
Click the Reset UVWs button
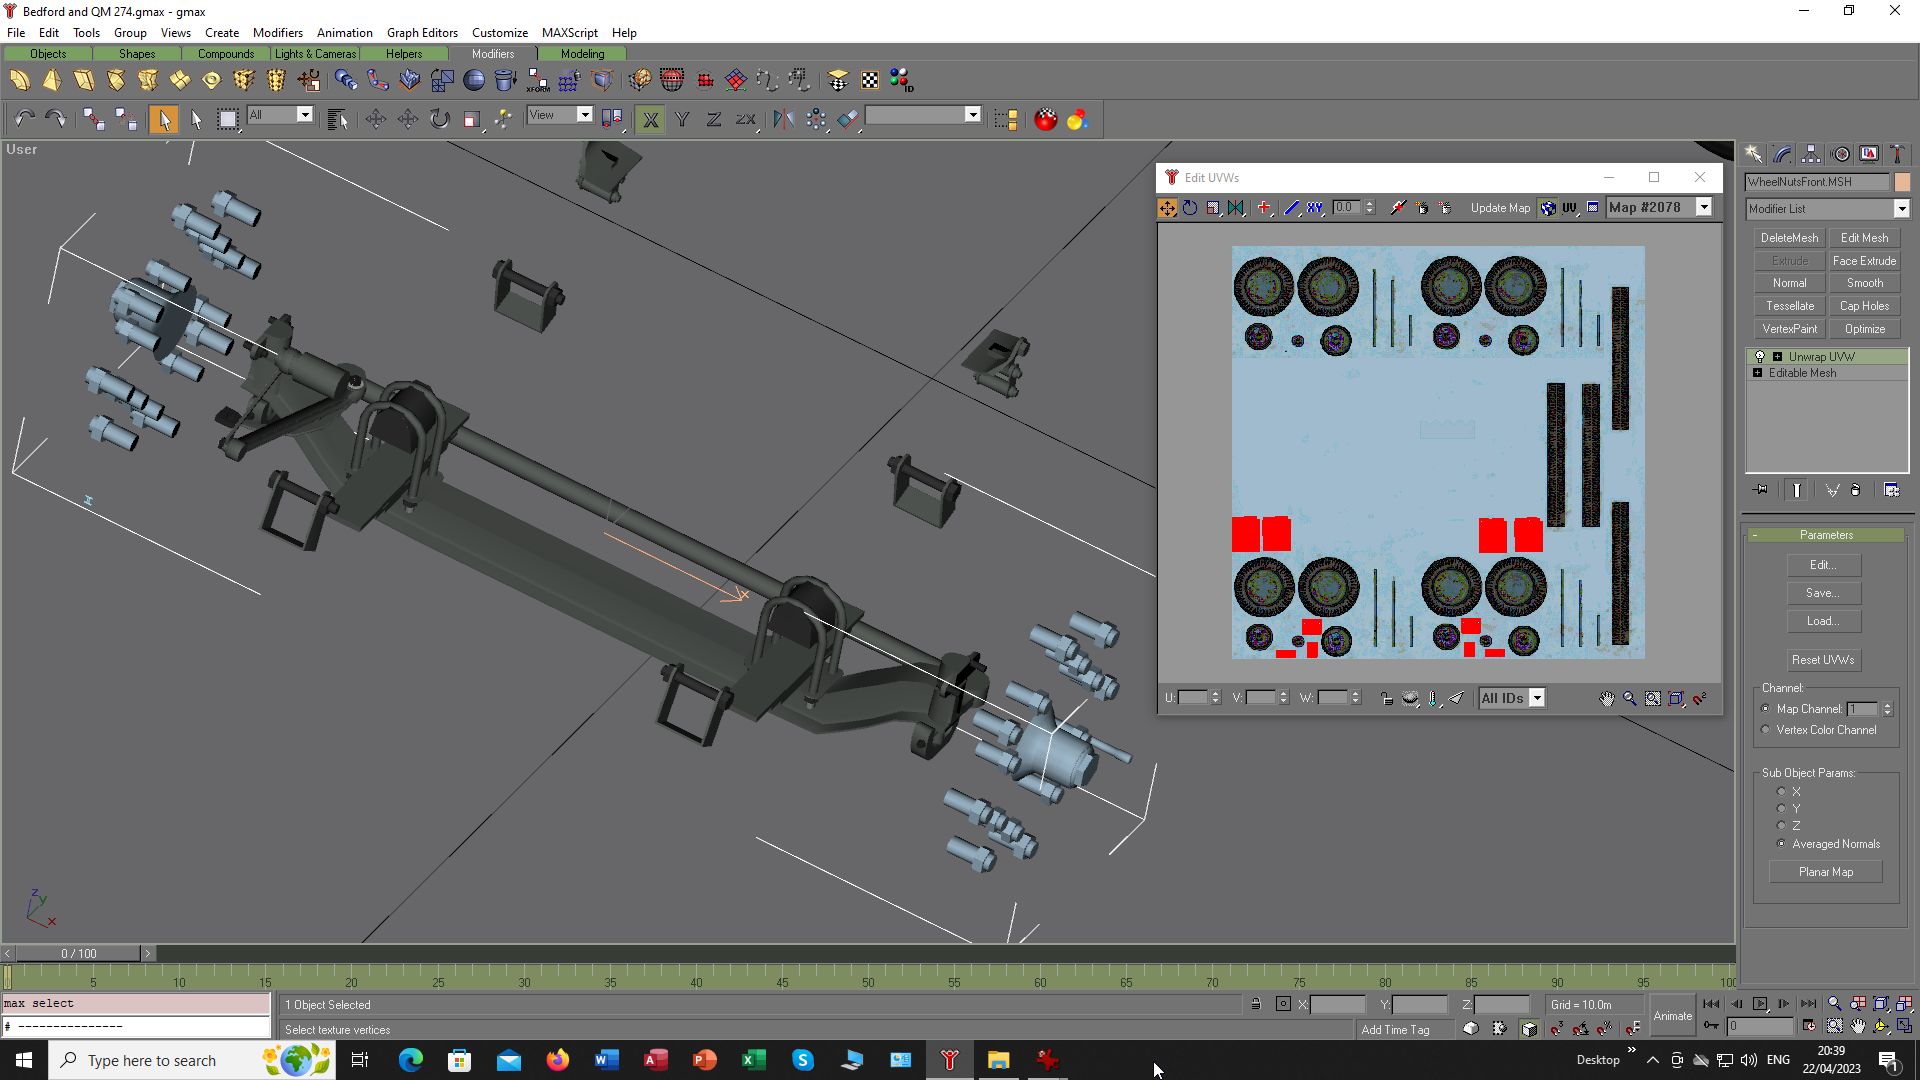click(1823, 660)
